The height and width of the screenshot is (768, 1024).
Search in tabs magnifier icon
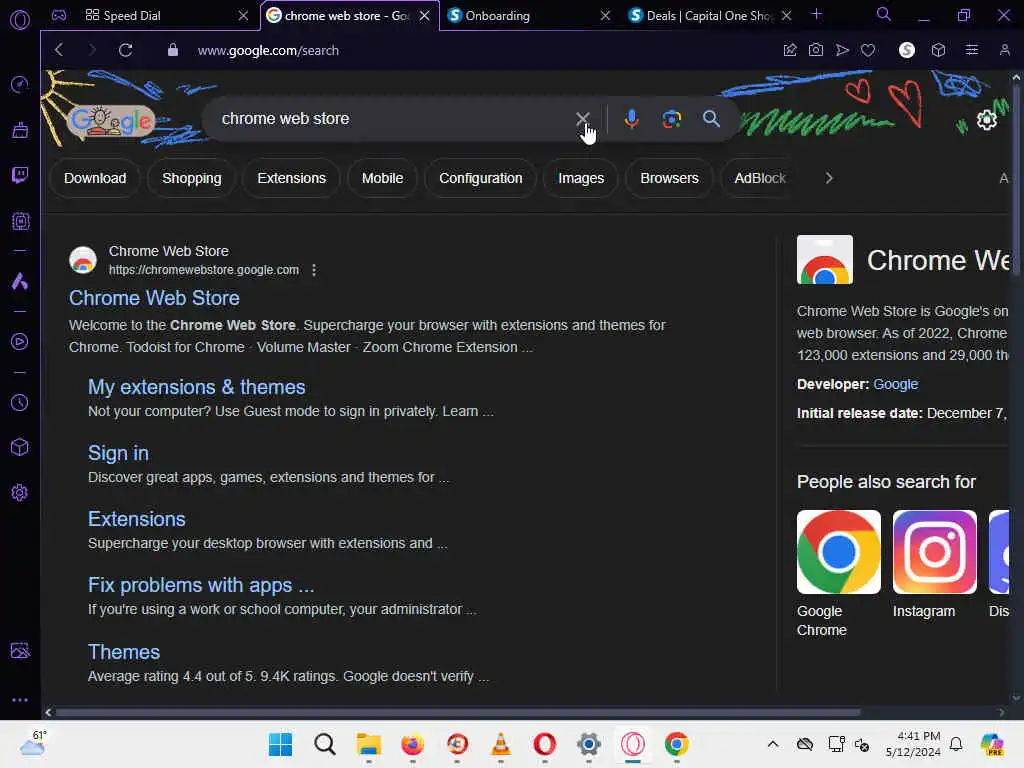883,14
